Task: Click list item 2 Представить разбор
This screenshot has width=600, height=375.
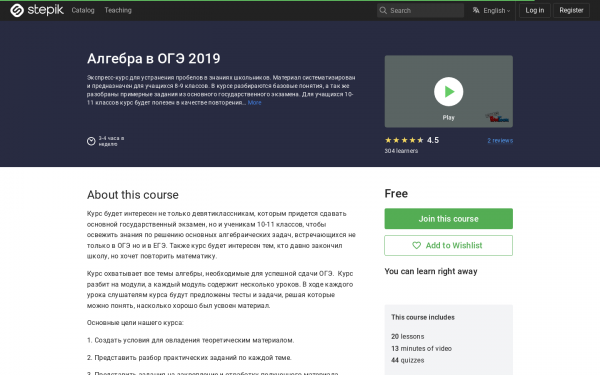Action: coord(189,357)
